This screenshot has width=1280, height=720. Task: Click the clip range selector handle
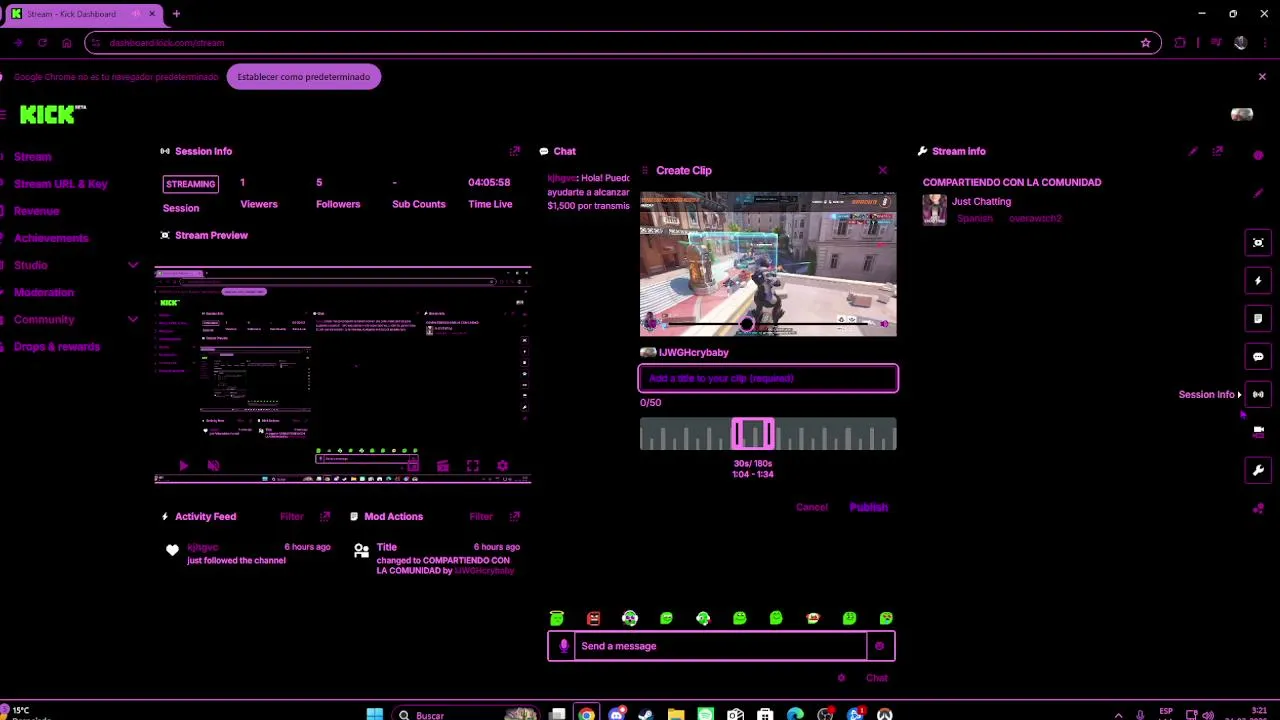coord(752,434)
